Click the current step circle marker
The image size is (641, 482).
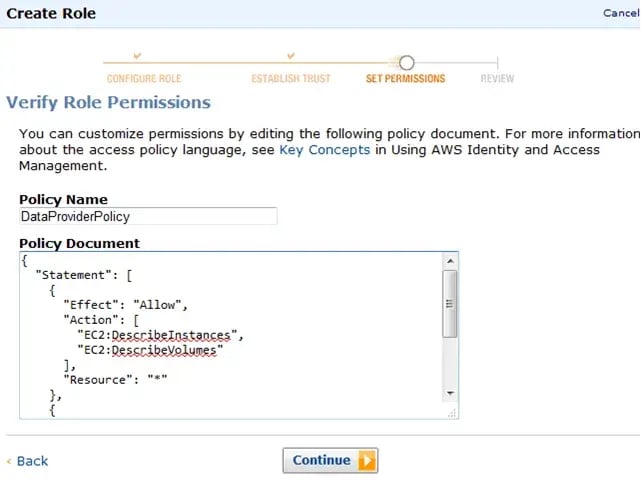[406, 63]
